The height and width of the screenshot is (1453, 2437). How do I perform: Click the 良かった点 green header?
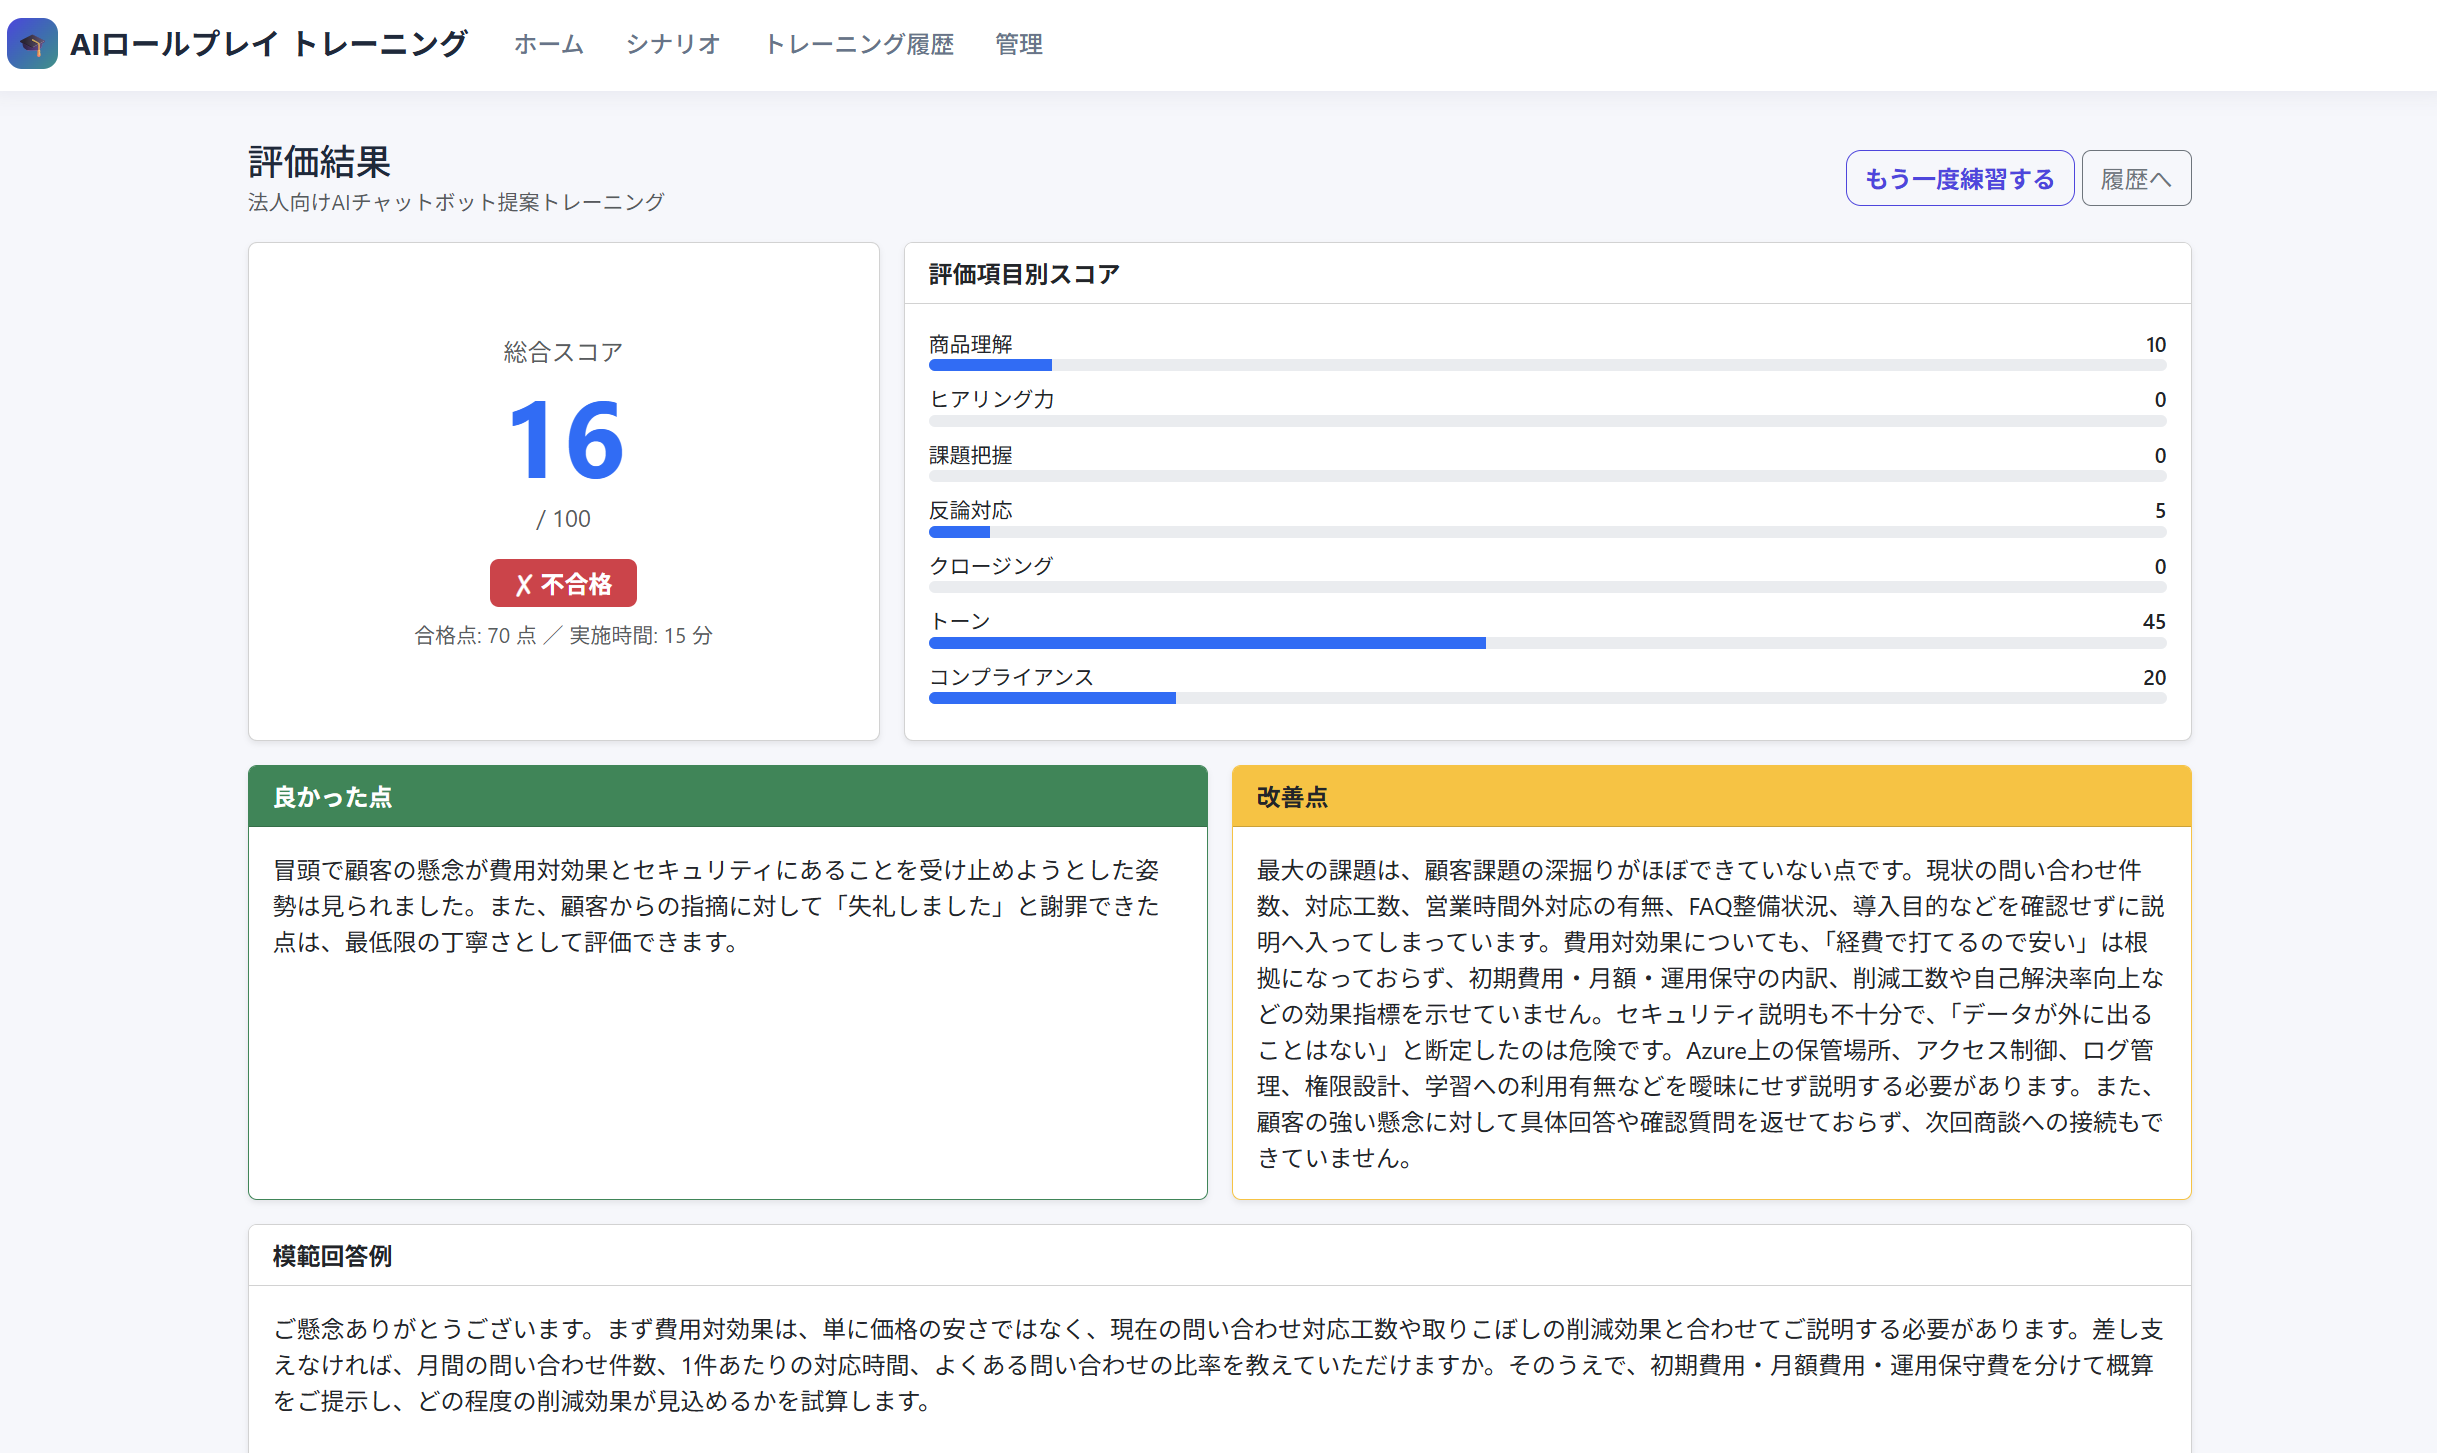pyautogui.click(x=728, y=797)
